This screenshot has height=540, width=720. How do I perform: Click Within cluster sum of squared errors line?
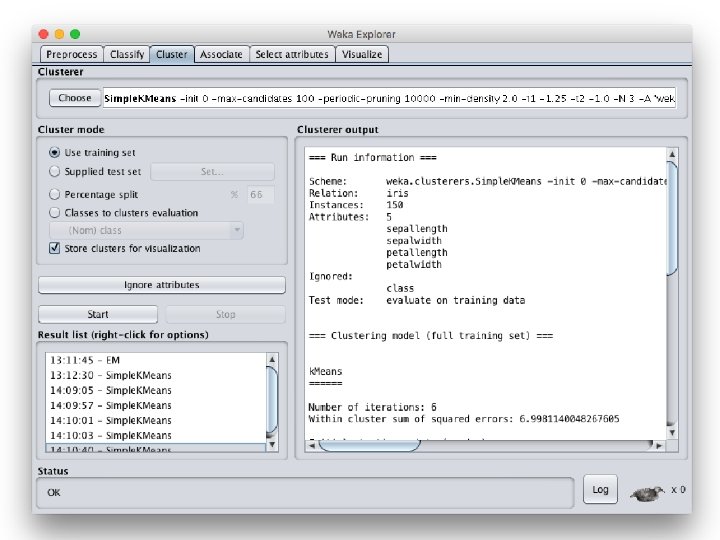point(464,419)
